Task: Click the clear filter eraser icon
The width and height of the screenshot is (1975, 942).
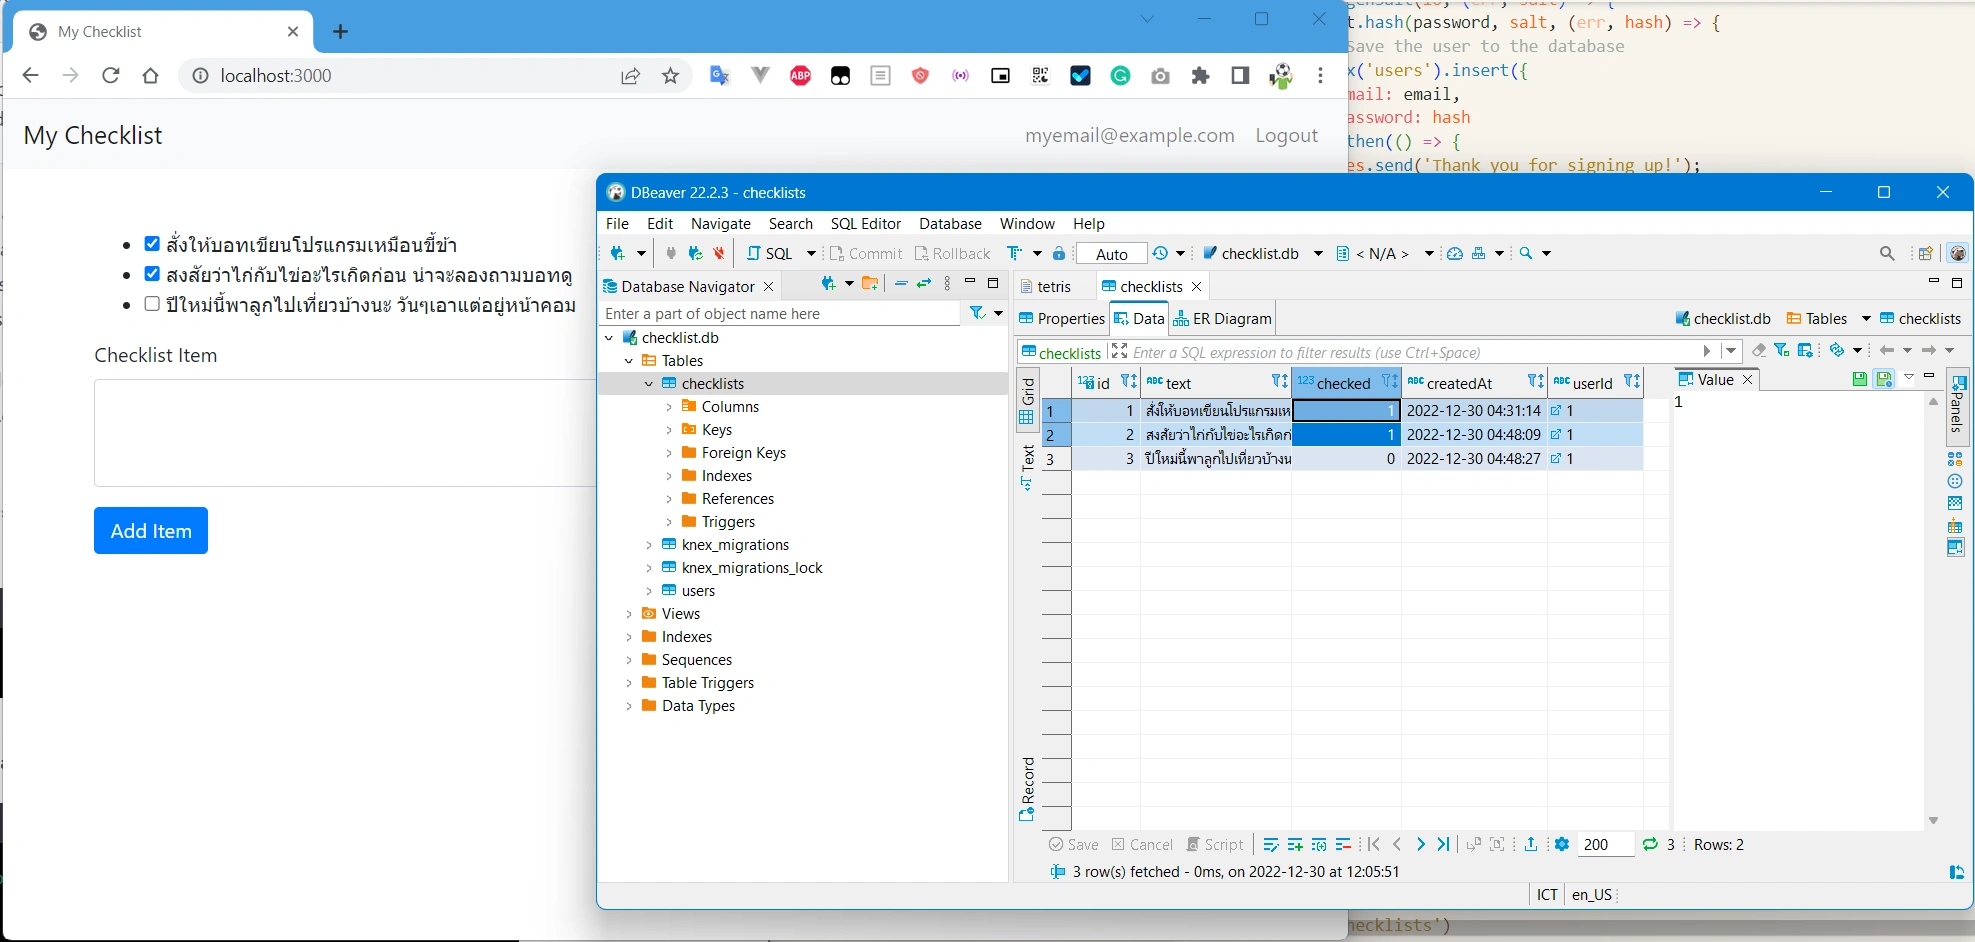Action: tap(1759, 350)
